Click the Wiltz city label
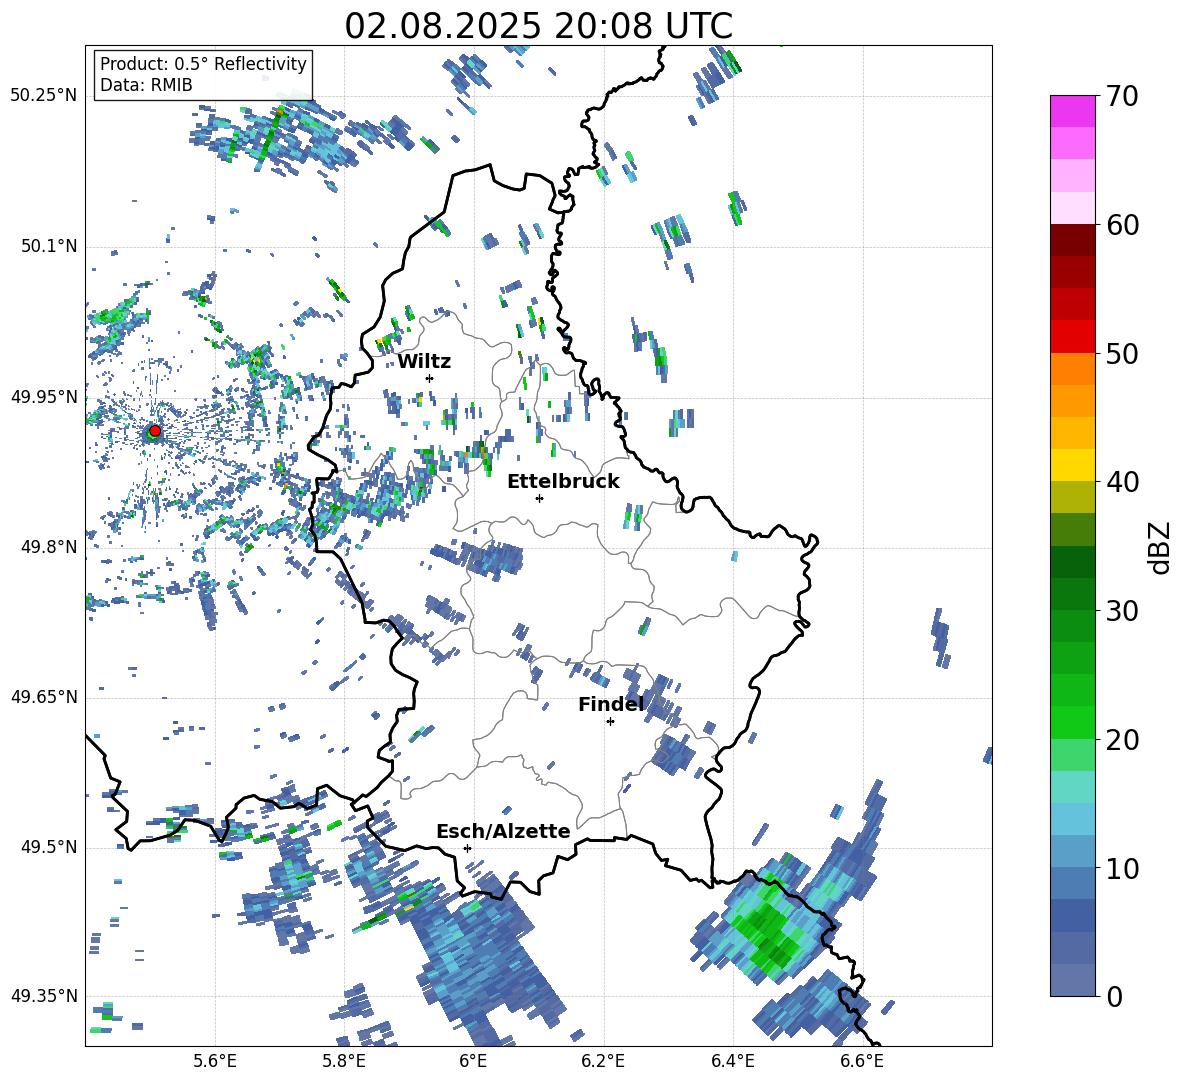The height and width of the screenshot is (1081, 1184). click(424, 362)
